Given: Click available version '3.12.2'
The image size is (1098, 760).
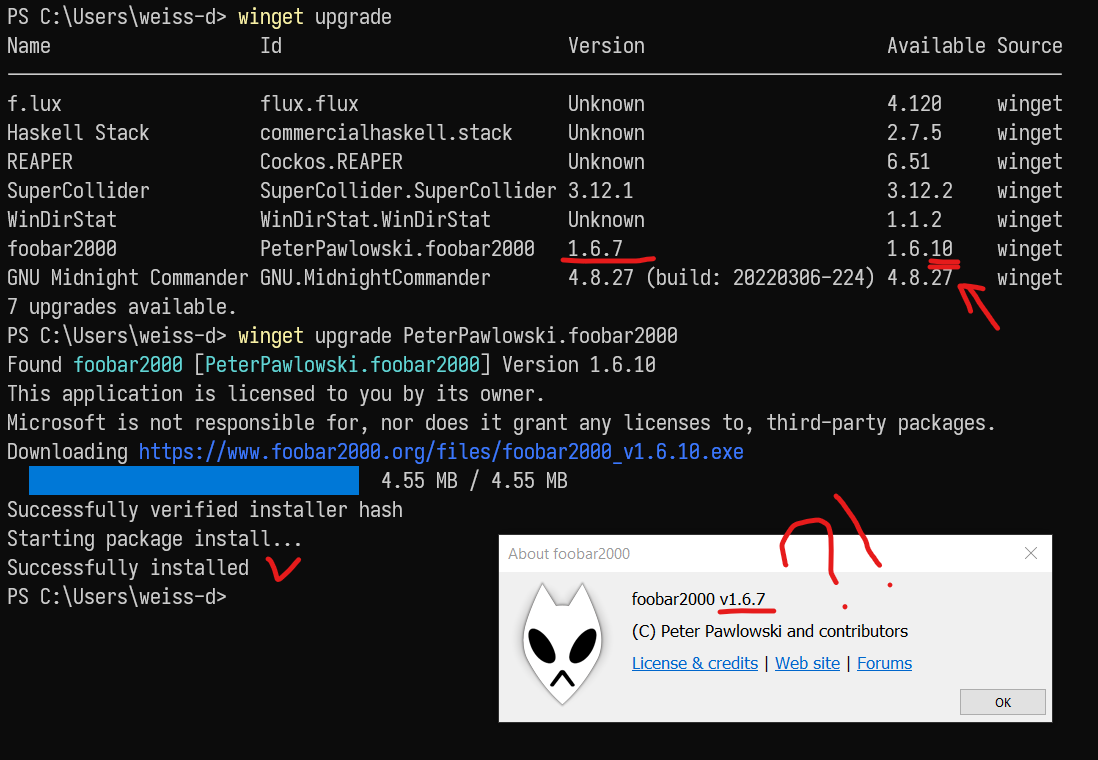Looking at the screenshot, I should click(x=919, y=191).
